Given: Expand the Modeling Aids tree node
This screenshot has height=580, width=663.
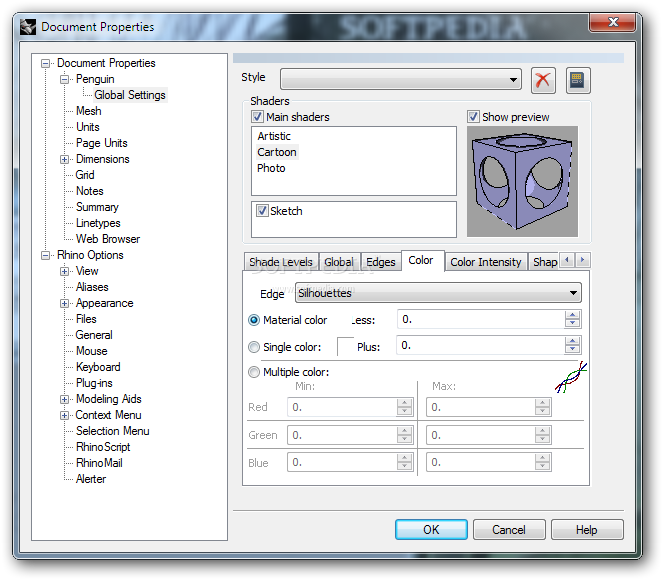Looking at the screenshot, I should pos(64,399).
